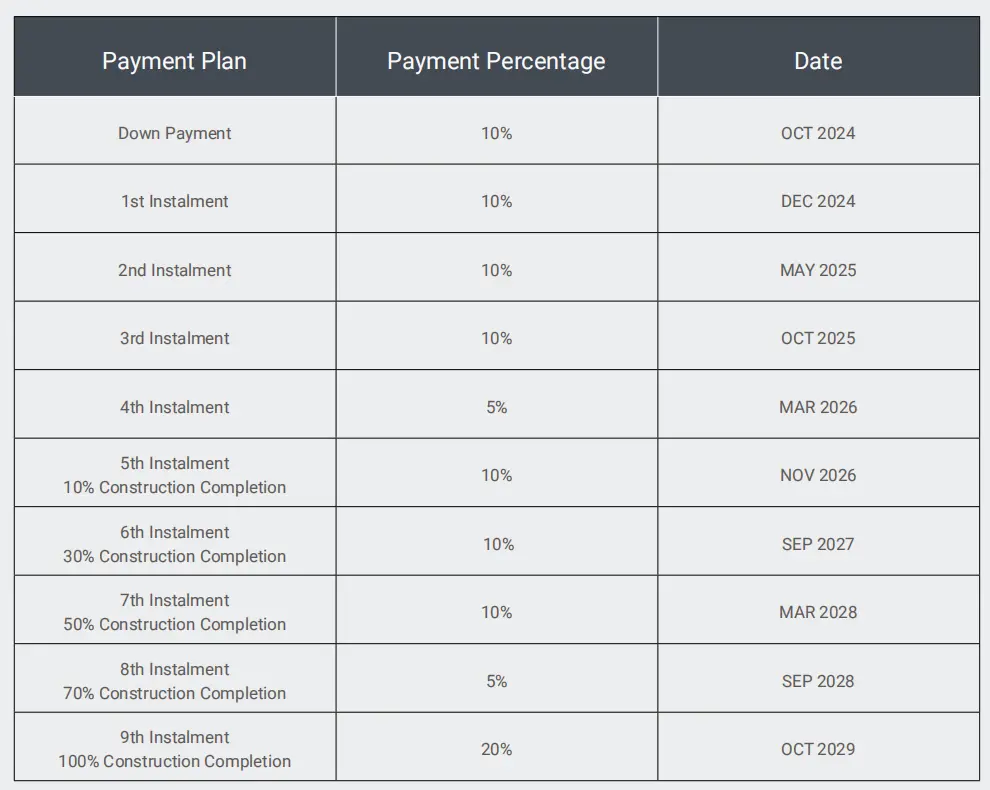Select the 8th Instalment 70% Construction cell
Viewport: 990px width, 790px height.
click(x=175, y=679)
